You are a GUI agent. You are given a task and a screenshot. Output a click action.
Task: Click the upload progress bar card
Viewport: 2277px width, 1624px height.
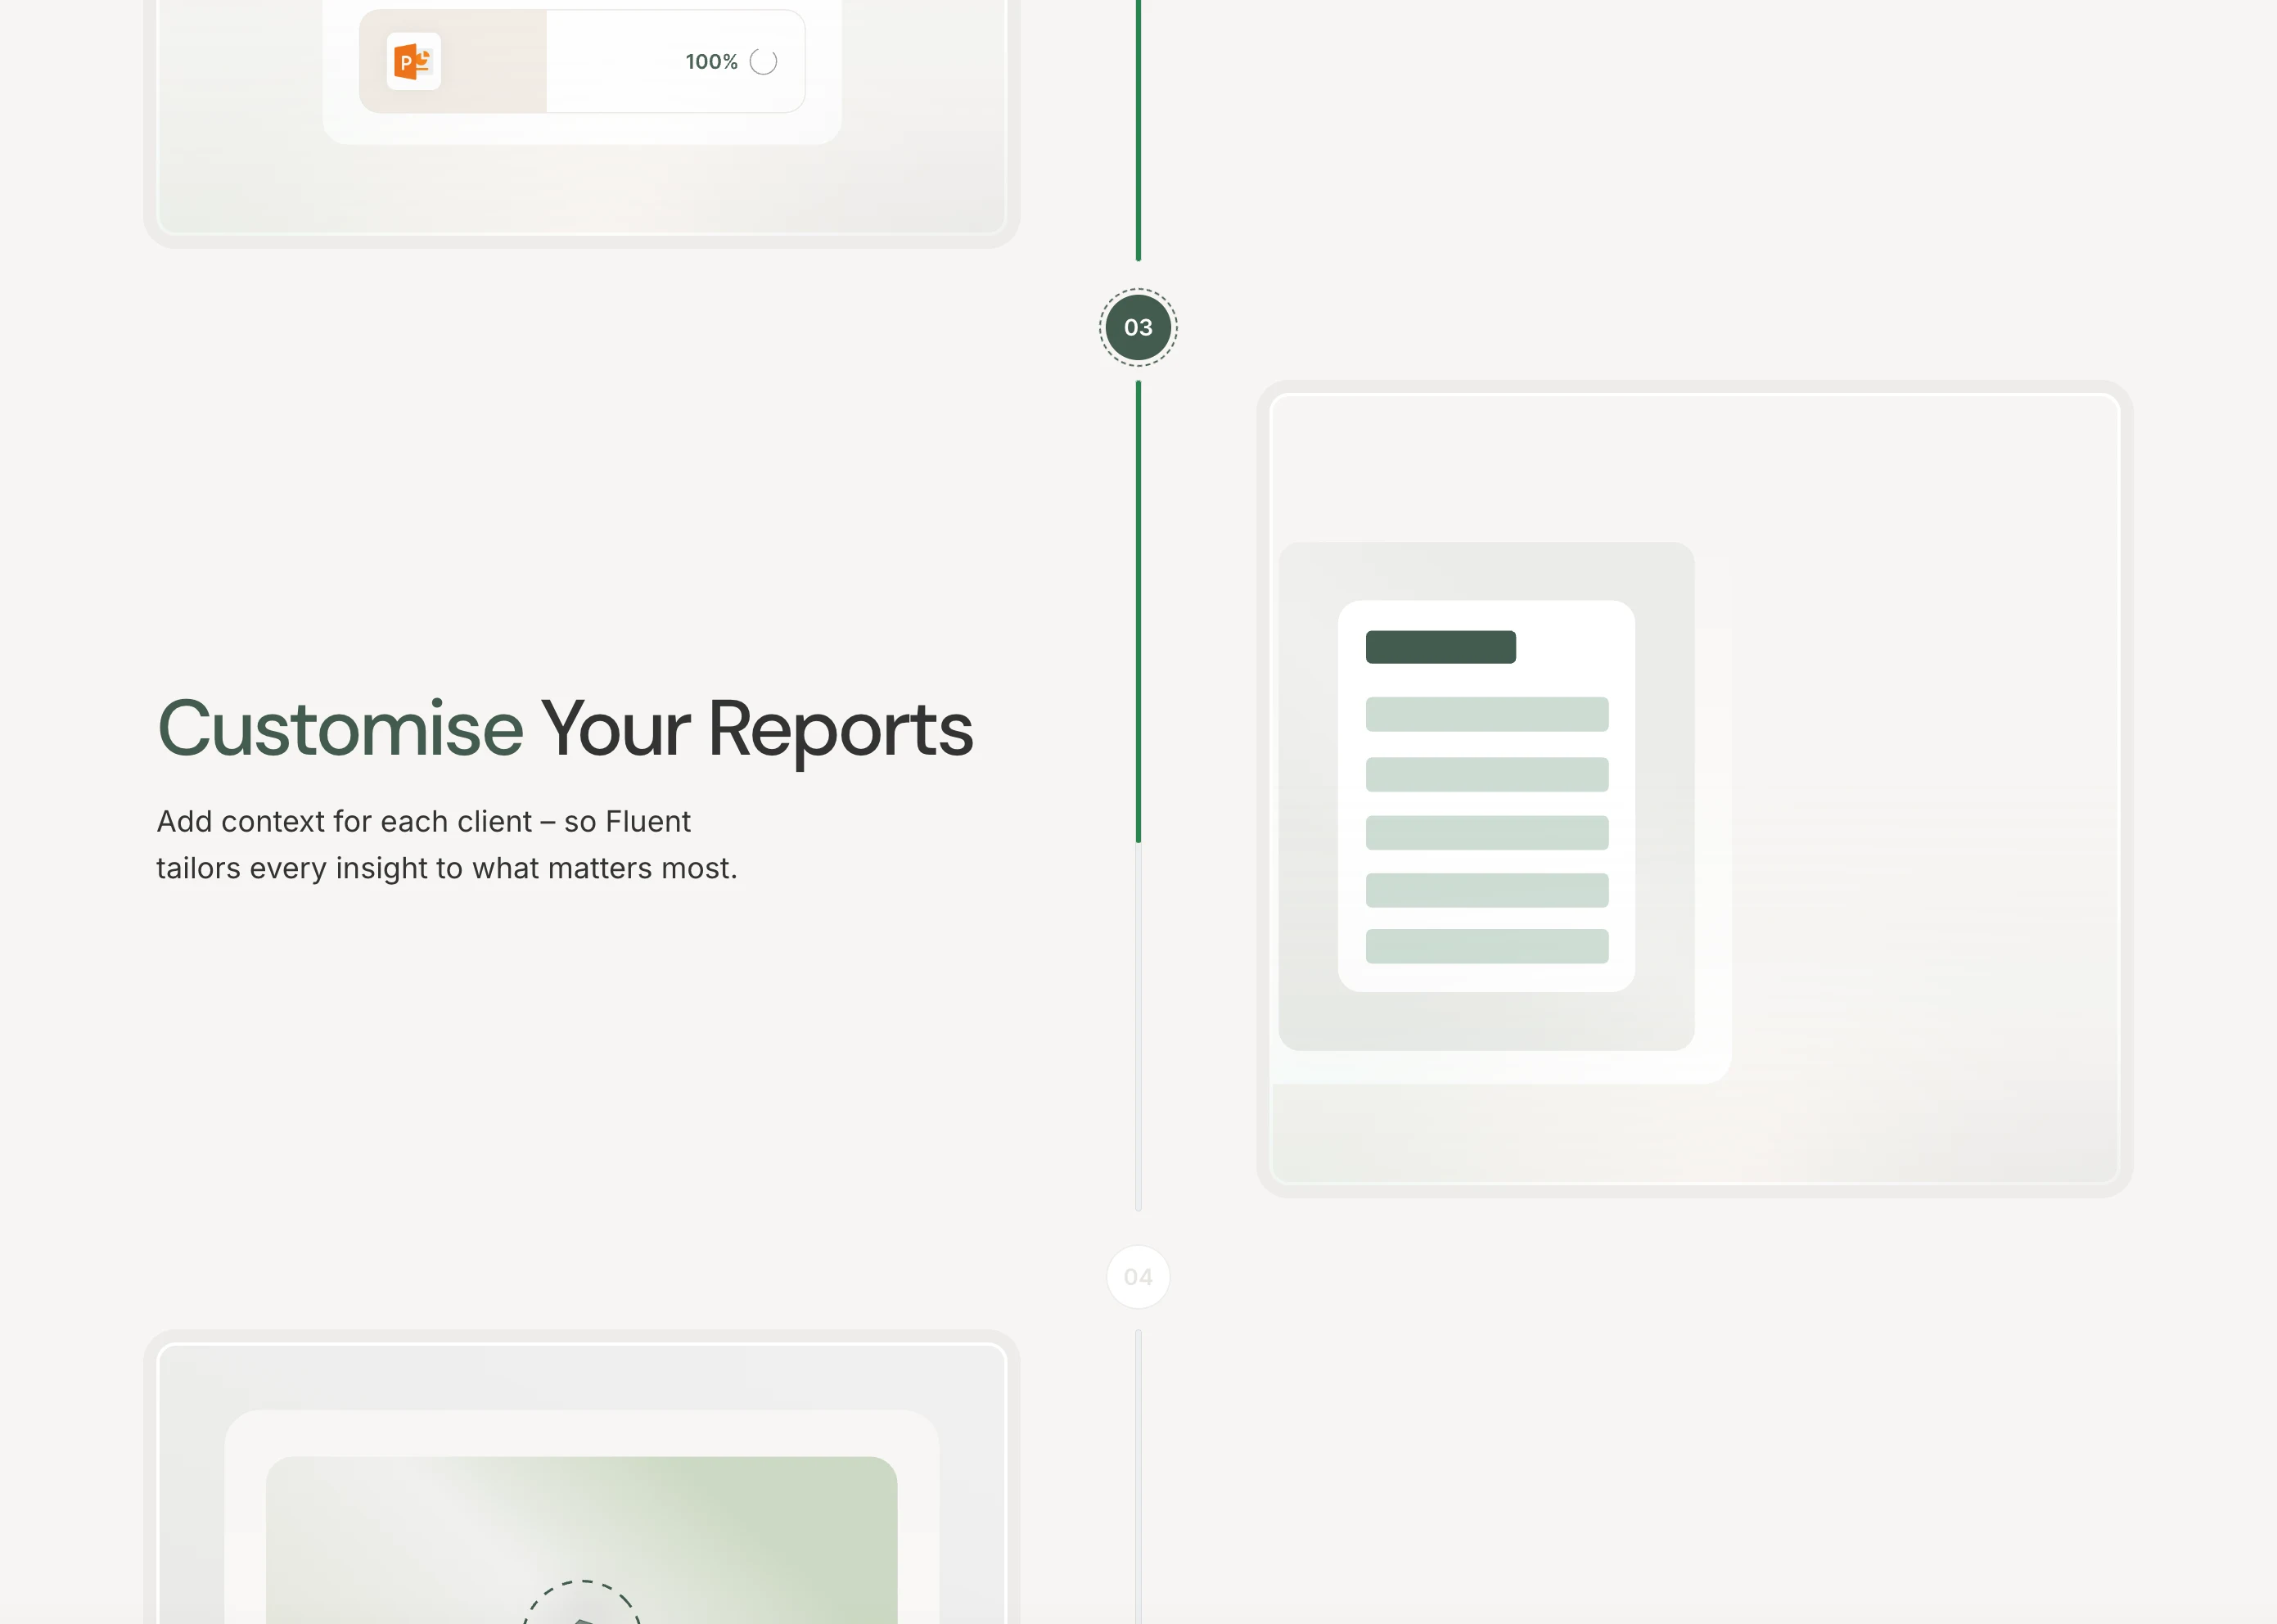pos(582,62)
